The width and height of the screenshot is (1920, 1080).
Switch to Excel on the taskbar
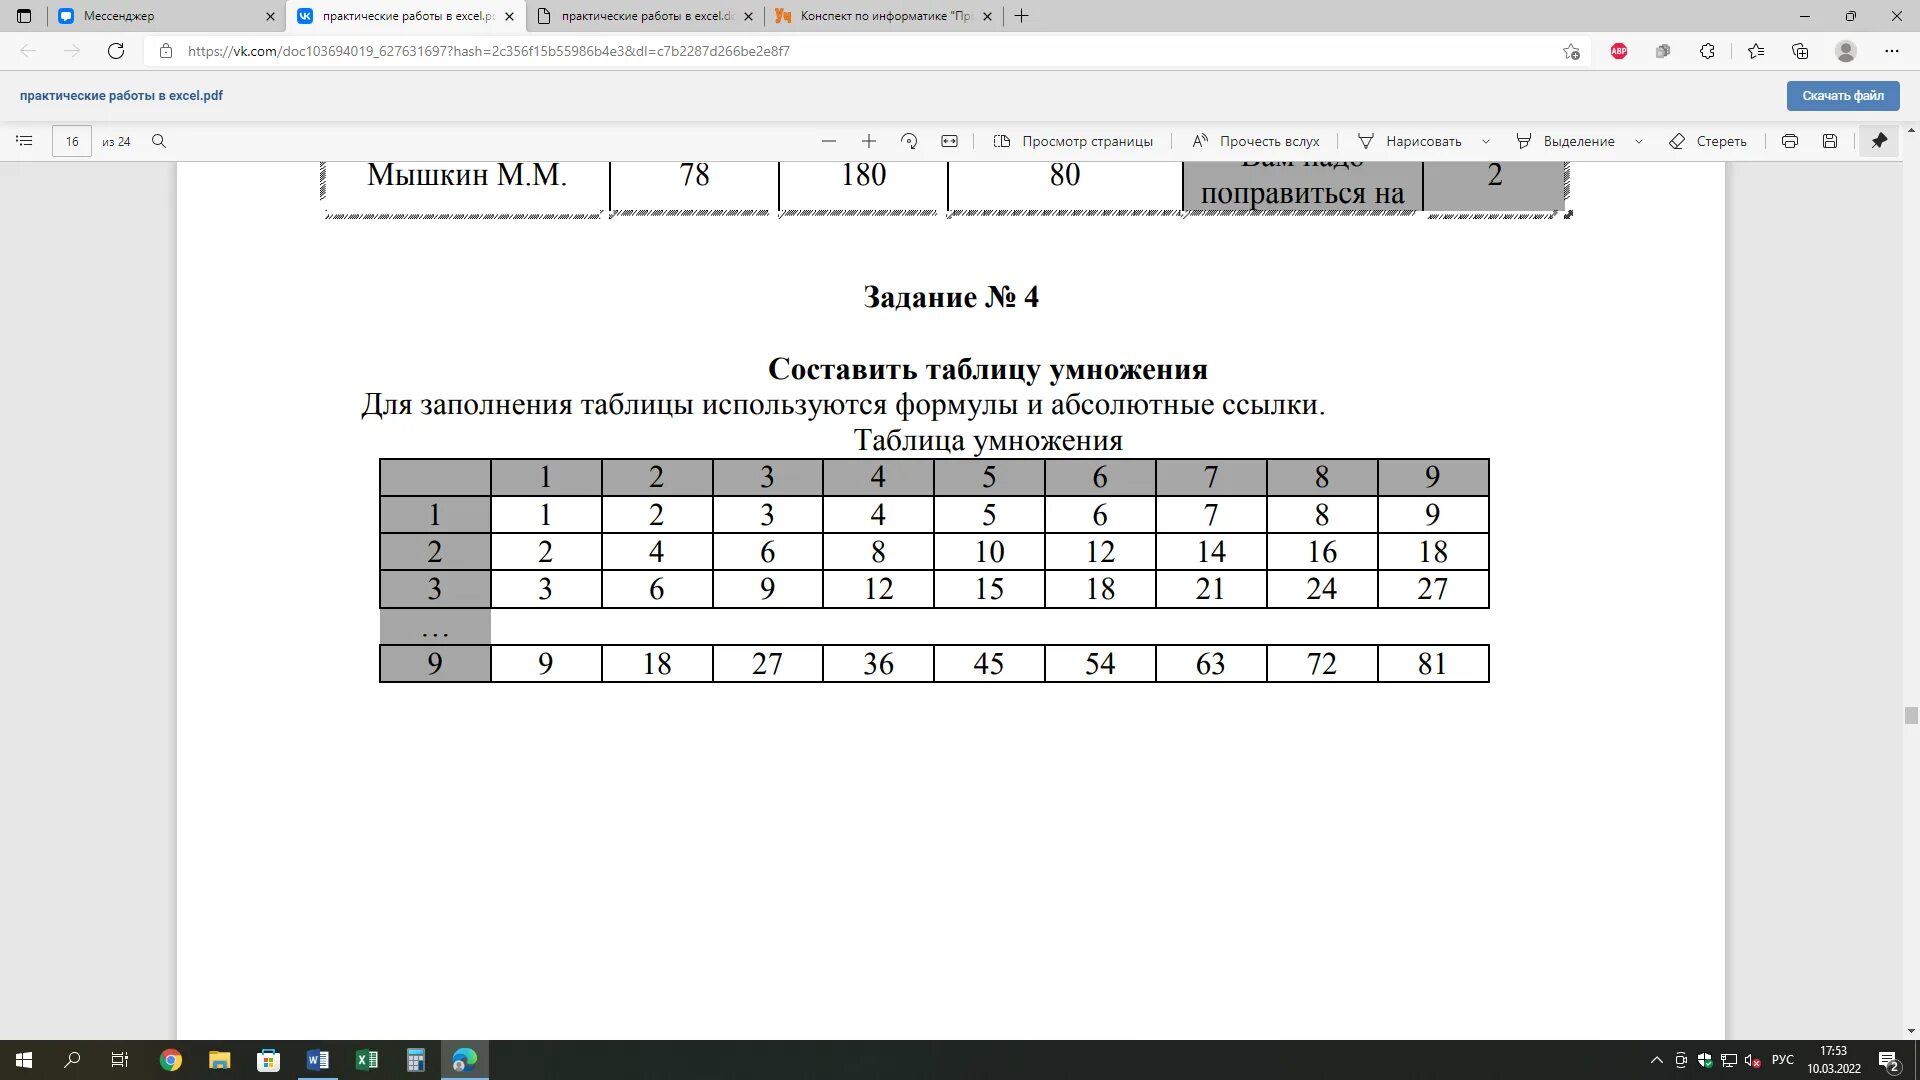coord(367,1060)
